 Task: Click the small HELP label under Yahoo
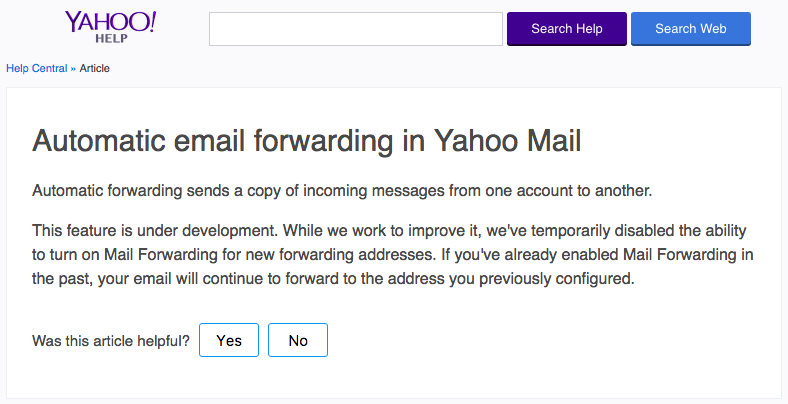[x=110, y=39]
